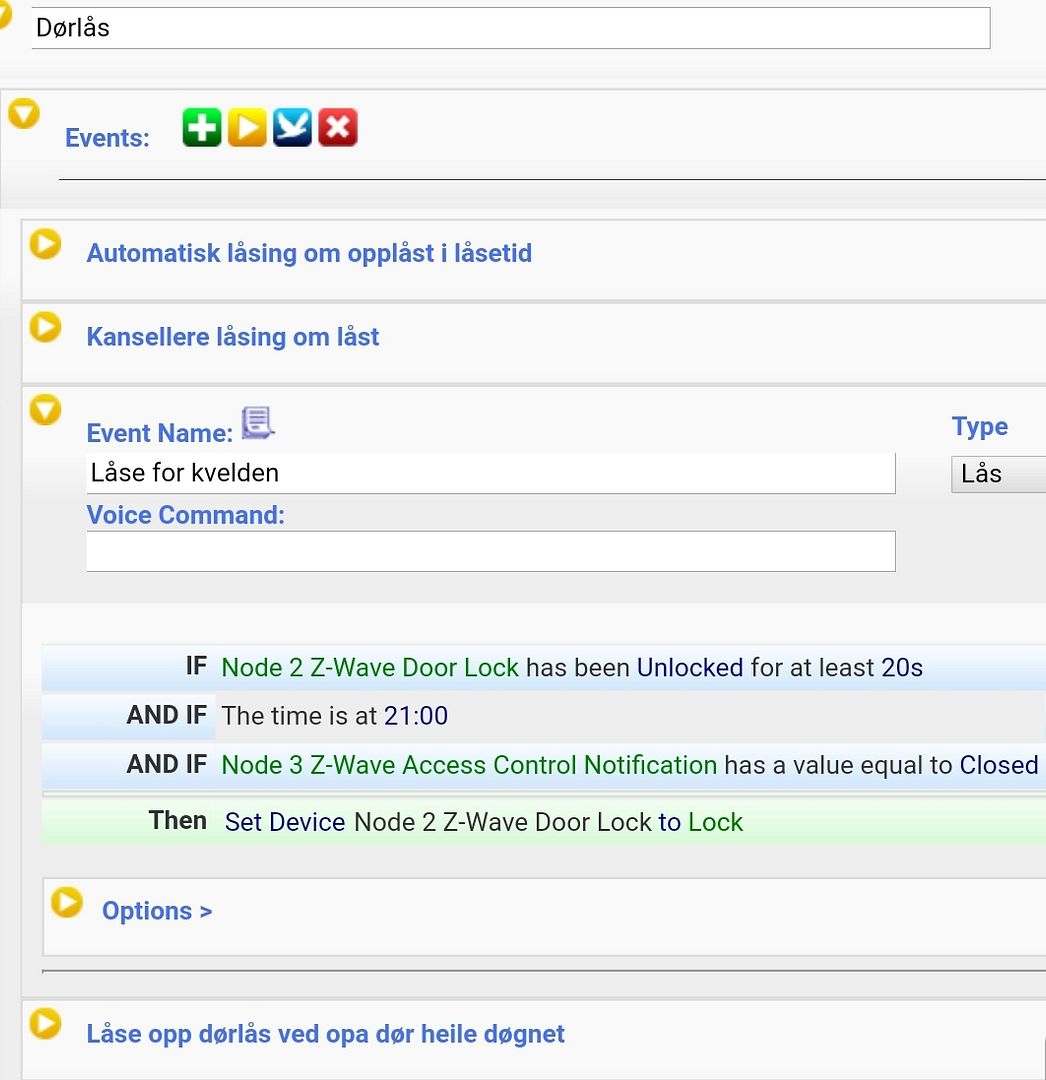
Task: Run the events using the yellow play icon
Action: pos(247,127)
